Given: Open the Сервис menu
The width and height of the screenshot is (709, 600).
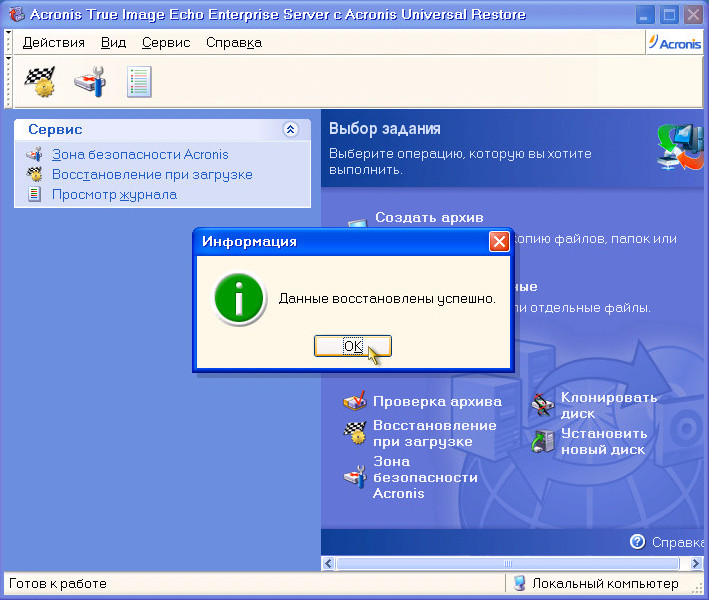Looking at the screenshot, I should pos(166,43).
